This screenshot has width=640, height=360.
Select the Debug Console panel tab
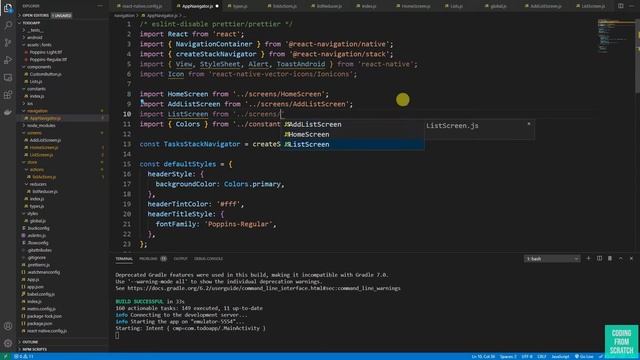(208, 259)
